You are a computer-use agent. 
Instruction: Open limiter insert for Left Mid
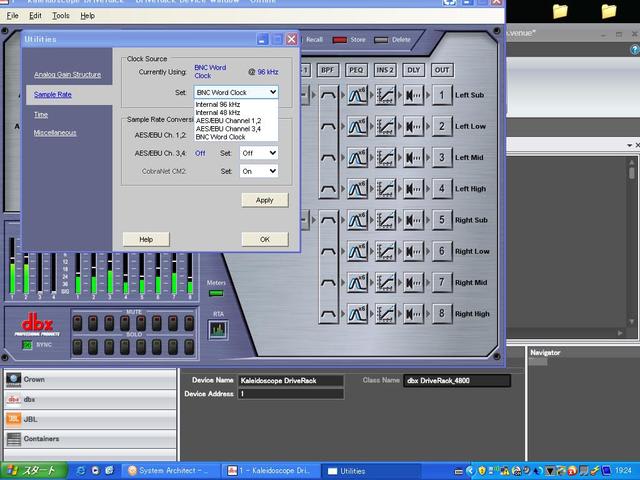(385, 158)
